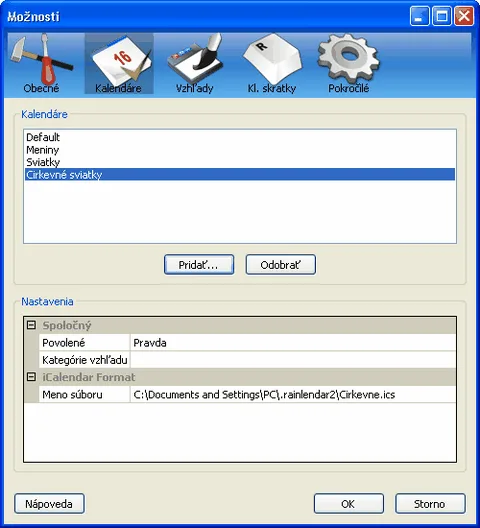Click the Odobrať button
This screenshot has height=528, width=480.
pos(281,265)
